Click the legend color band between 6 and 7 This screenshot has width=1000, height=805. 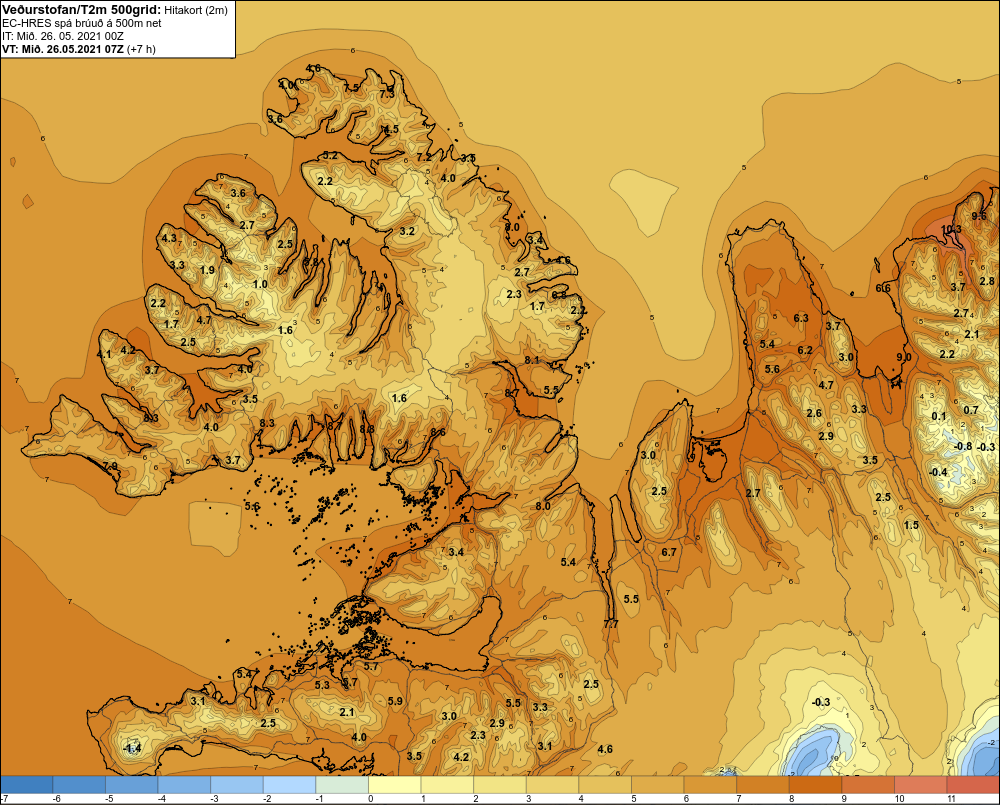click(711, 784)
